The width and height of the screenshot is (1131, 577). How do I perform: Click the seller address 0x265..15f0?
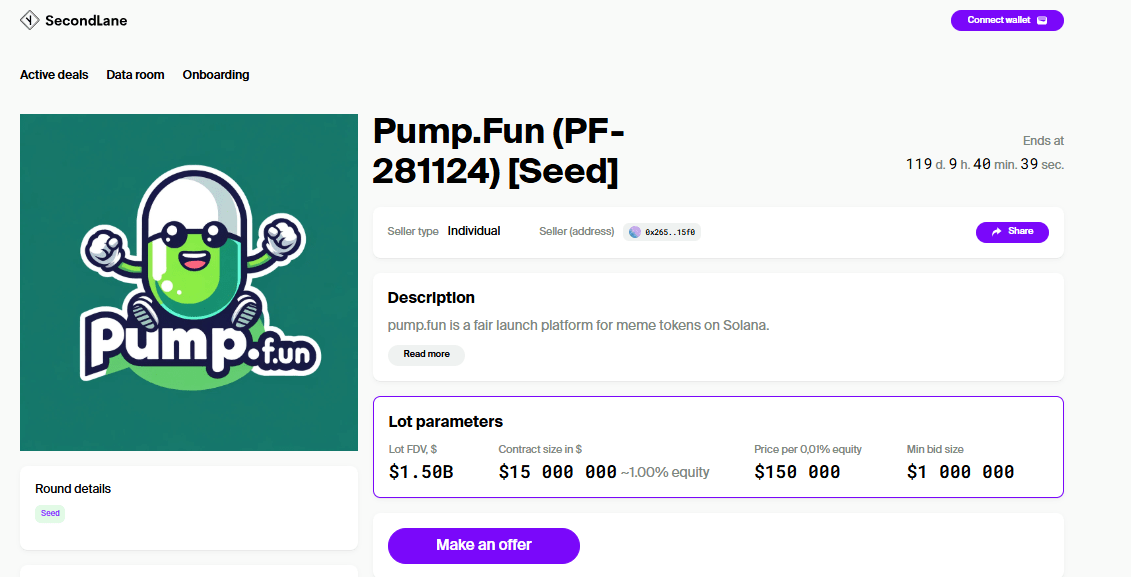pyautogui.click(x=670, y=232)
